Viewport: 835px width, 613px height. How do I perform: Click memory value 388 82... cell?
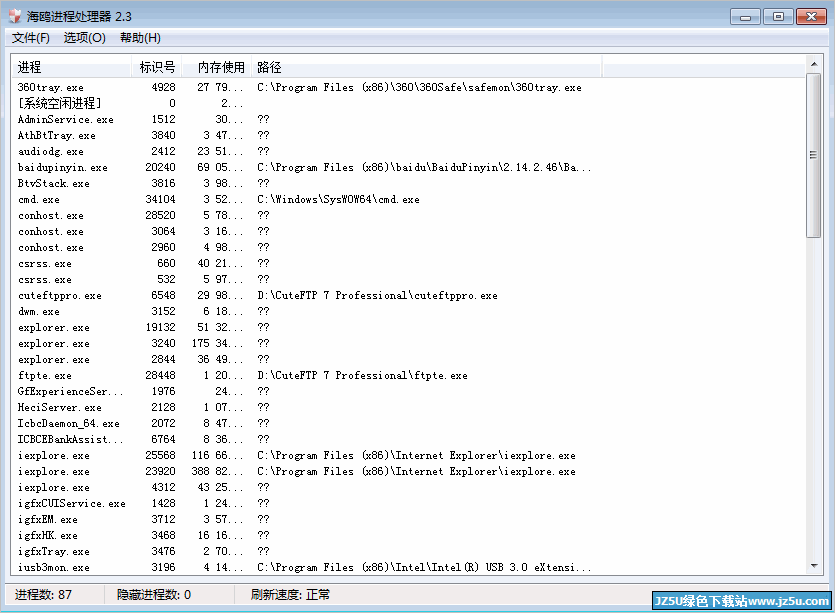point(217,471)
